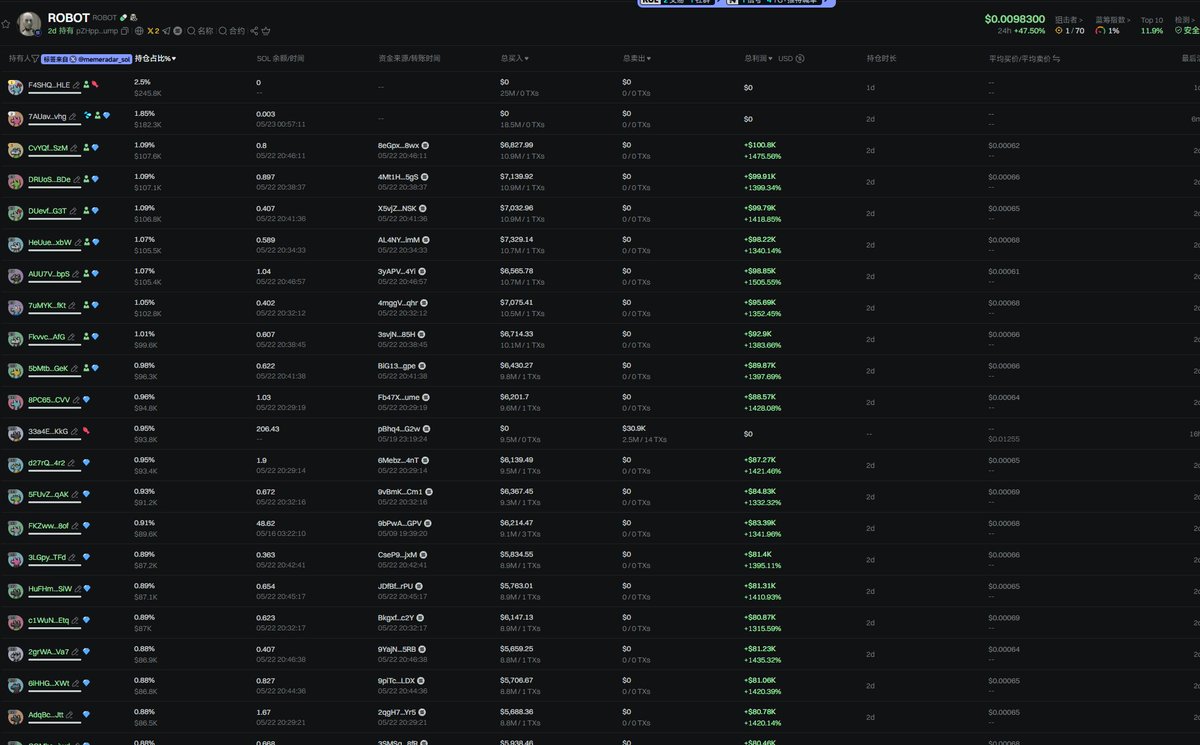This screenshot has width=1200, height=745.
Task: Click the avatar of holder DUevf...G3T
Action: tap(15, 213)
